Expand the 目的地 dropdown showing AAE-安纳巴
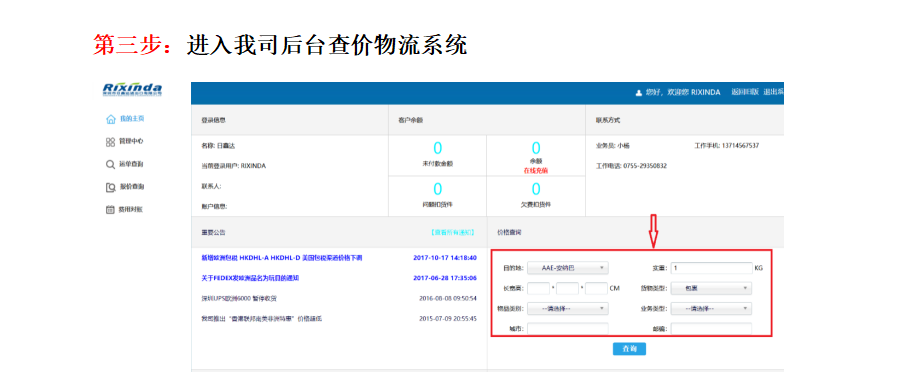Screen dimensions: 923x387 coord(567,268)
